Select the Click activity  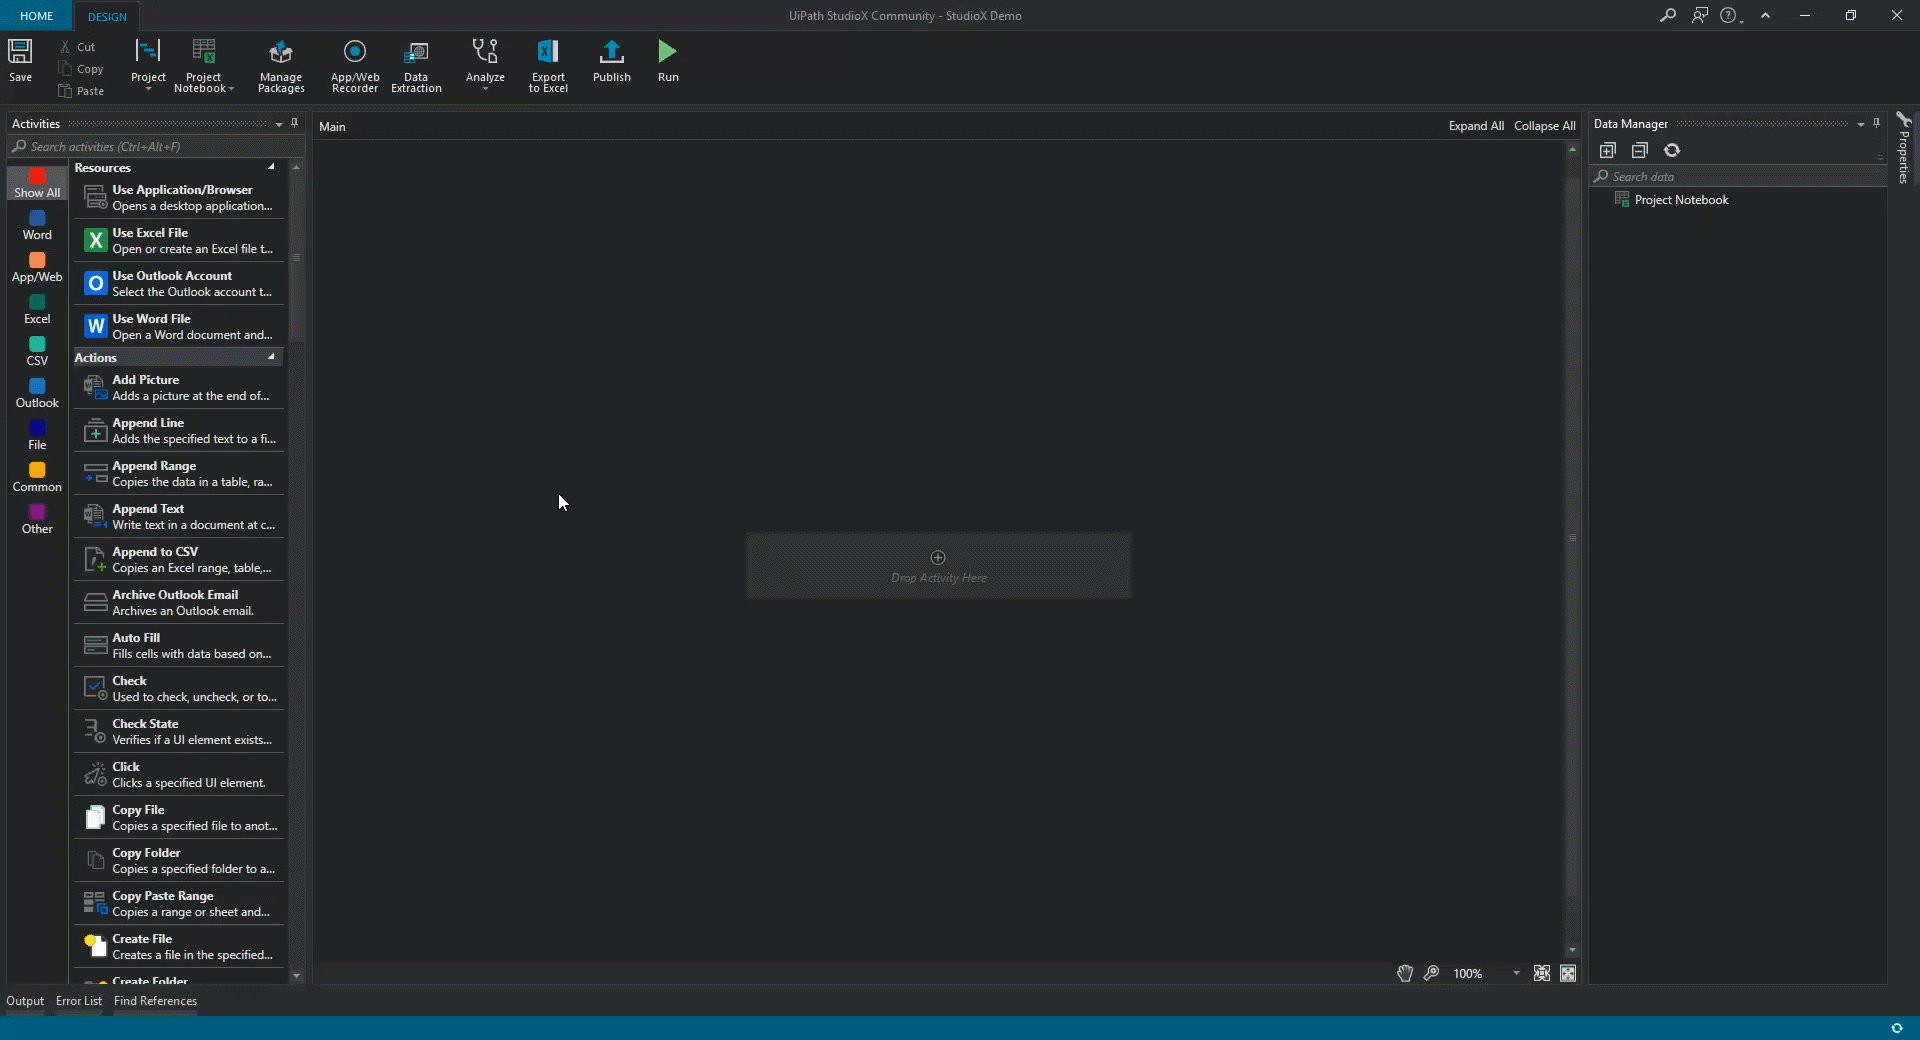point(178,775)
